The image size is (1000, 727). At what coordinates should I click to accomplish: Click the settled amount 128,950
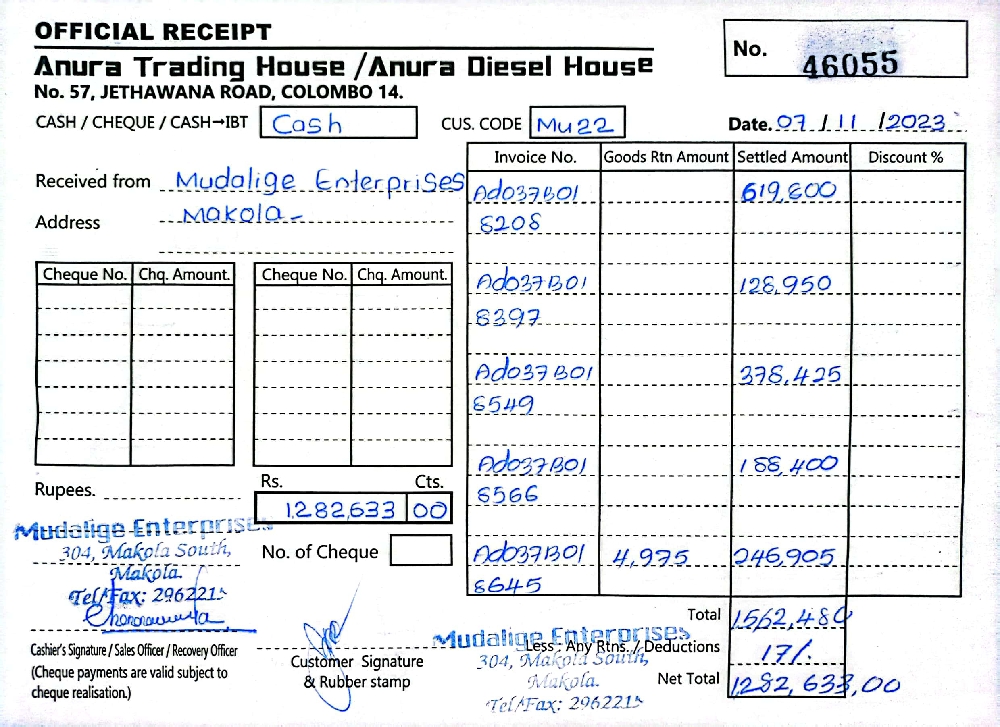(x=786, y=285)
